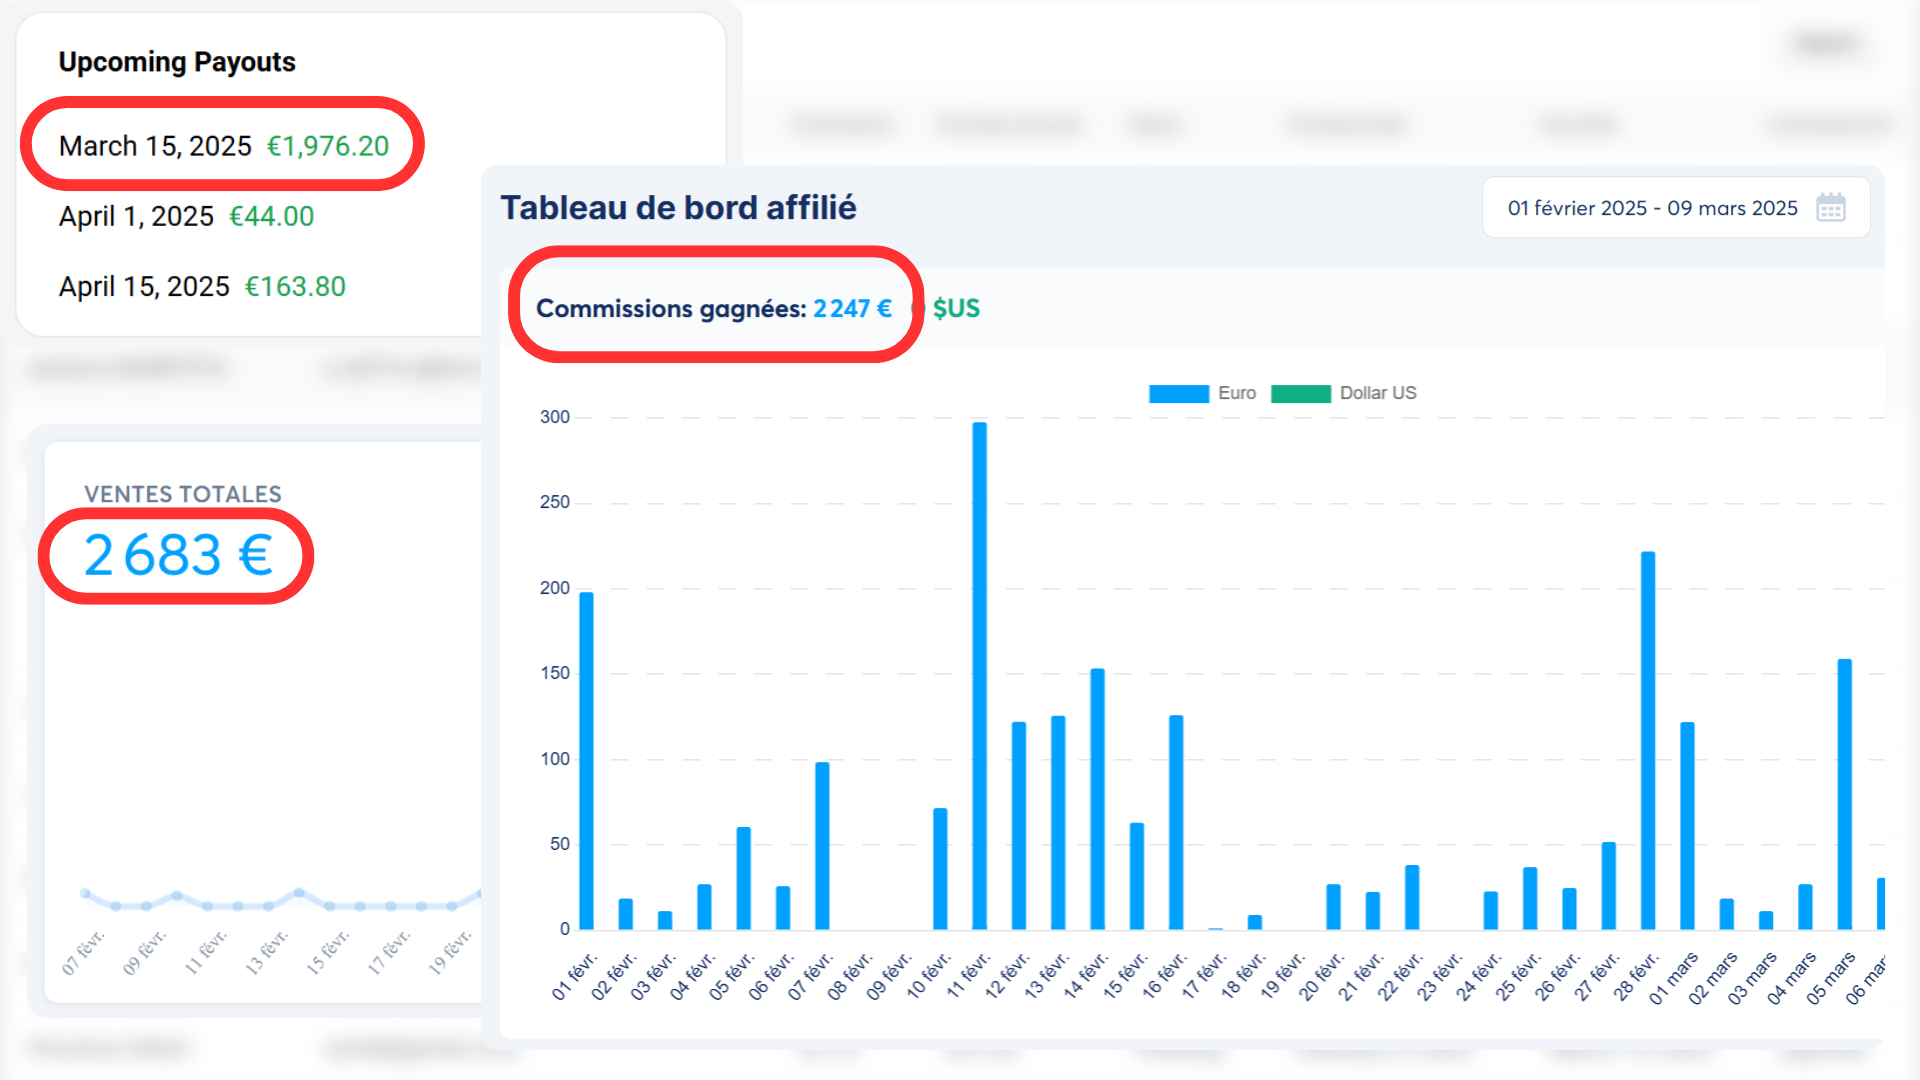The height and width of the screenshot is (1080, 1920).
Task: Click the date range field 01 février - 09 mars
Action: (x=1652, y=208)
